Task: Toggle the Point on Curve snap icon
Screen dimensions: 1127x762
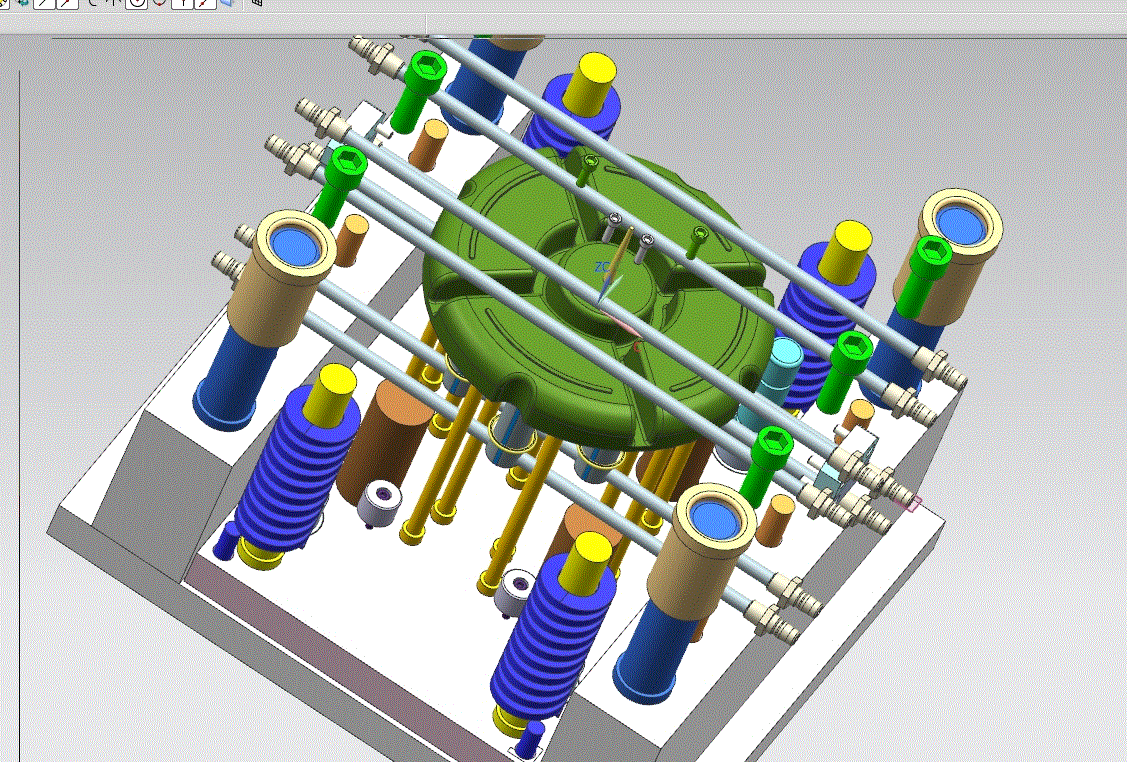Action: coord(205,3)
